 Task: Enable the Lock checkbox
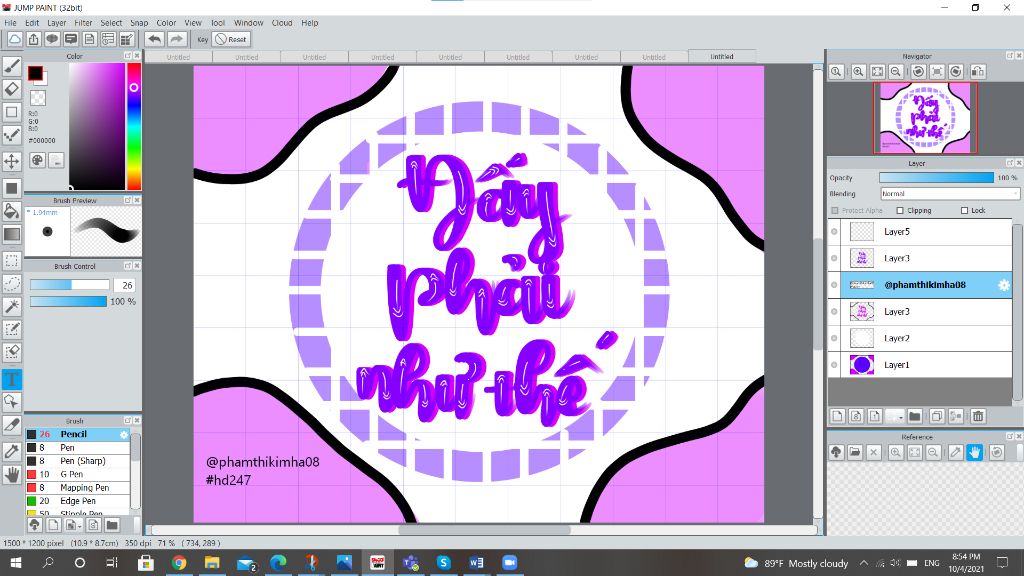964,210
